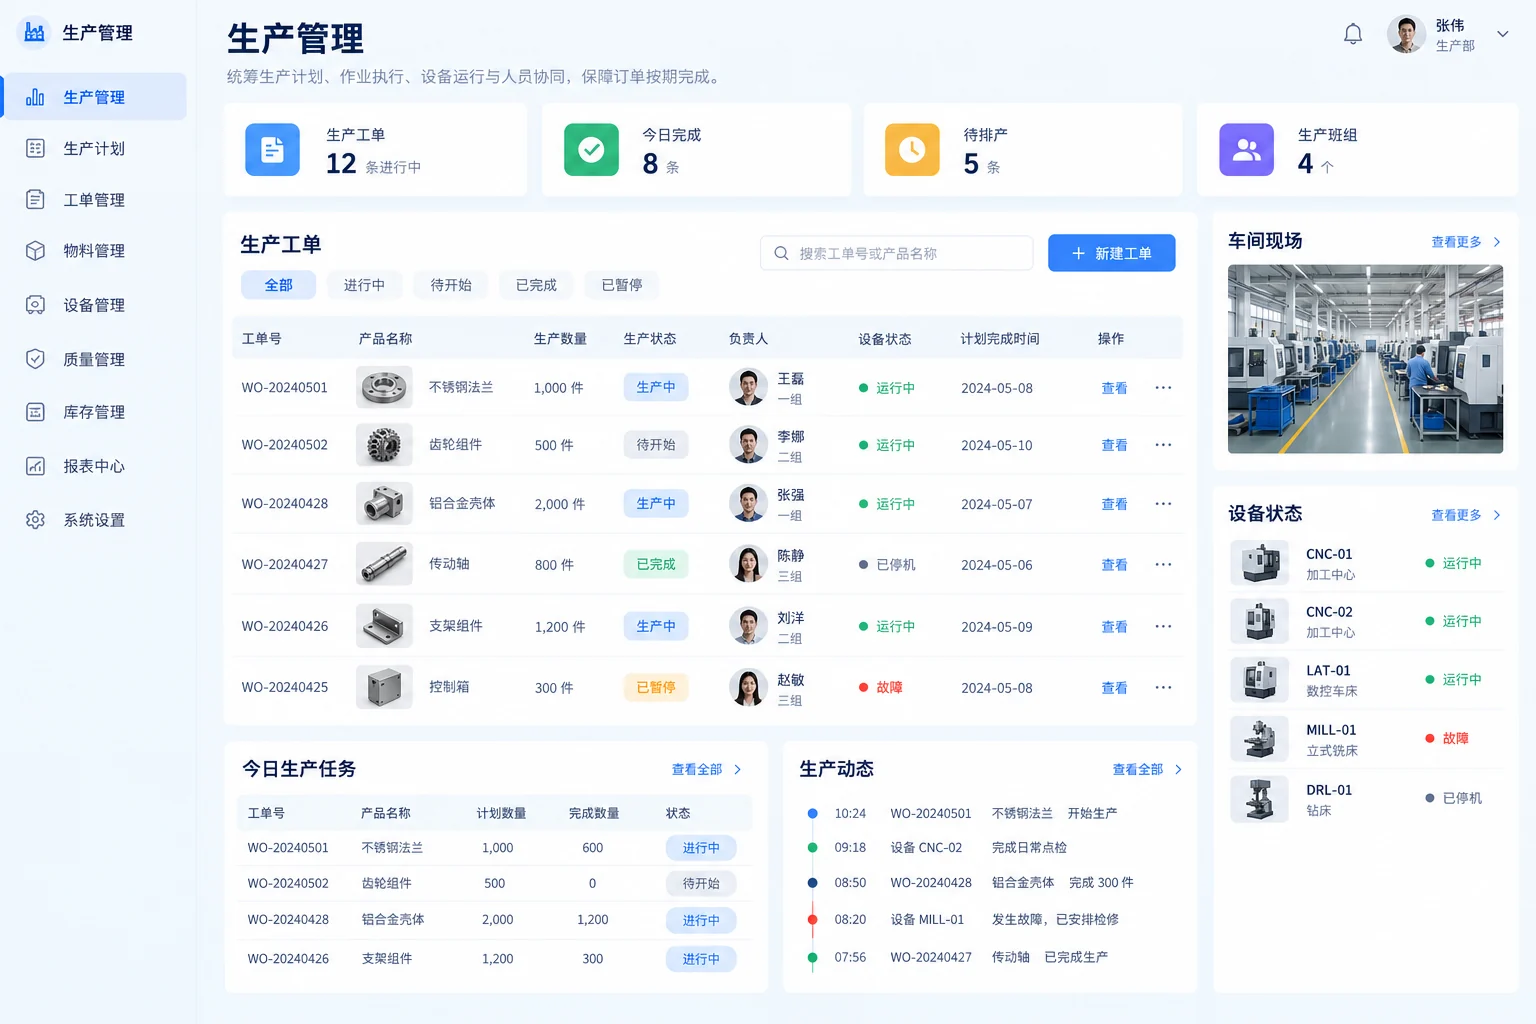Click the green 今日完成 checkmark icon
Screen dimensions: 1536x1024
(x=591, y=150)
